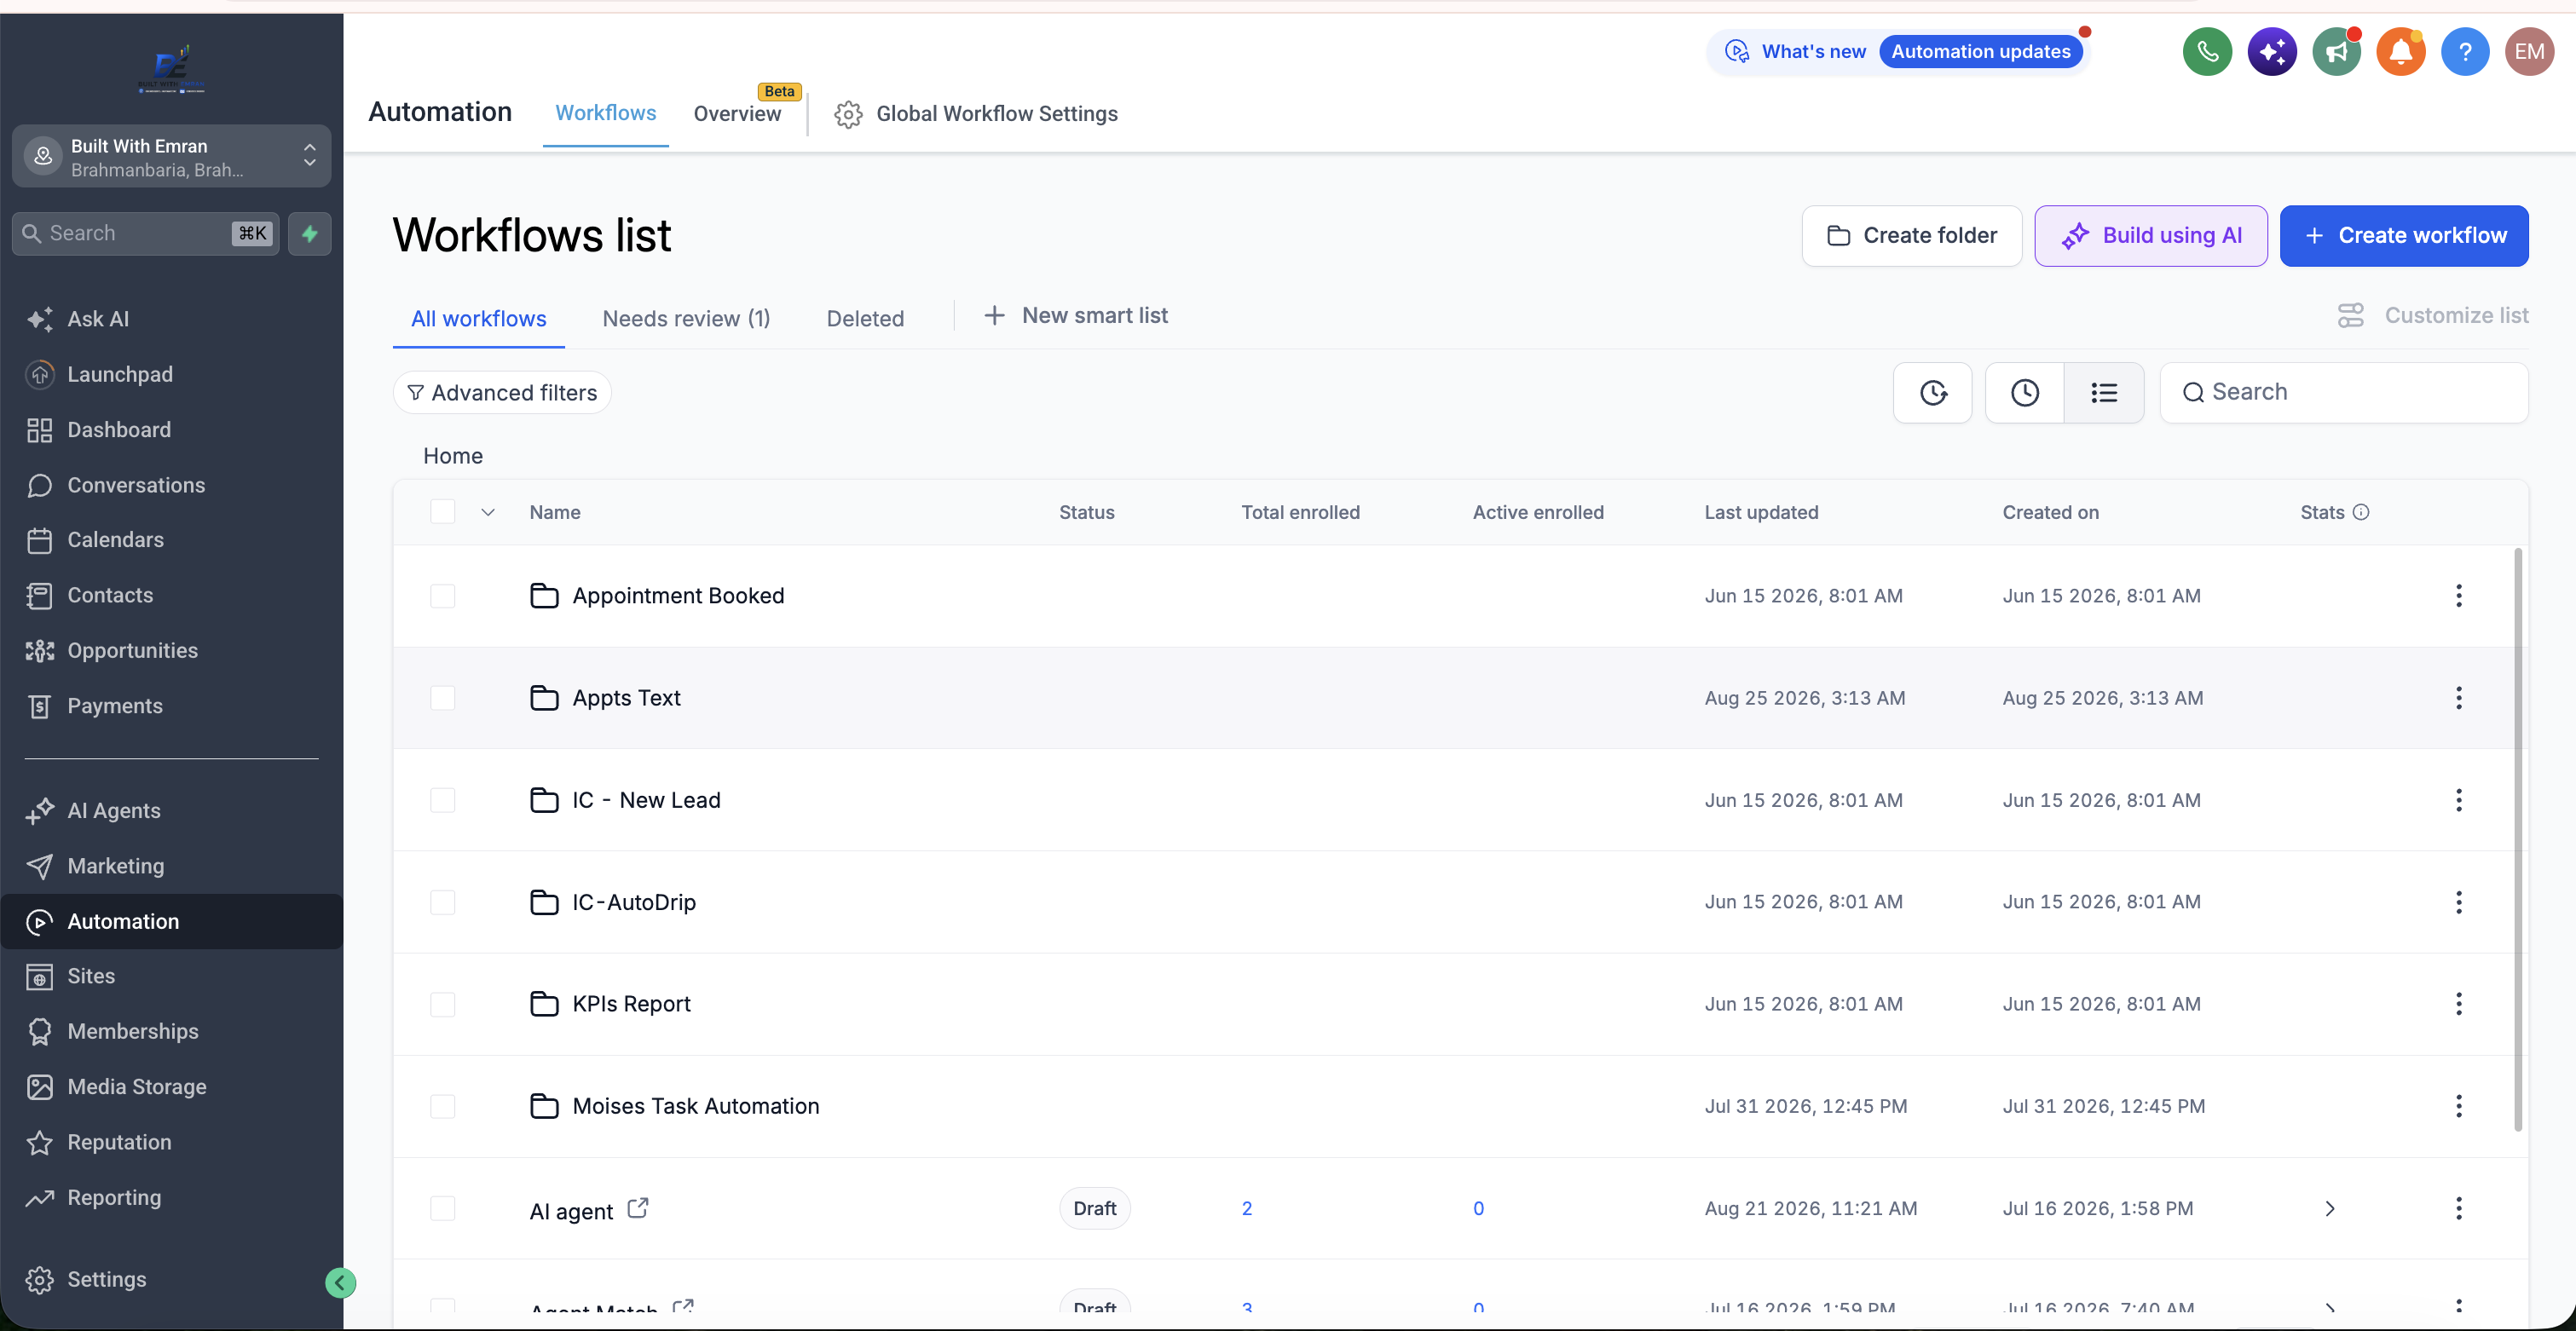
Task: Open Global Workflow Settings gear
Action: [848, 114]
